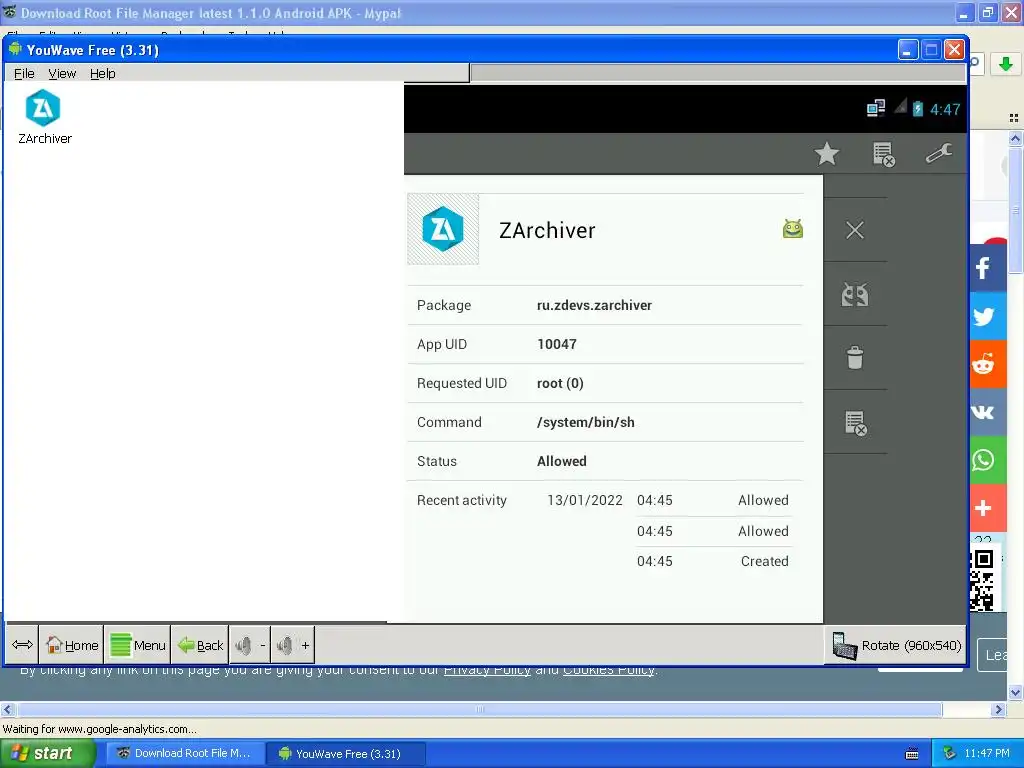The image size is (1024, 768).
Task: Open the logs list icon in top toolbar
Action: tap(883, 154)
